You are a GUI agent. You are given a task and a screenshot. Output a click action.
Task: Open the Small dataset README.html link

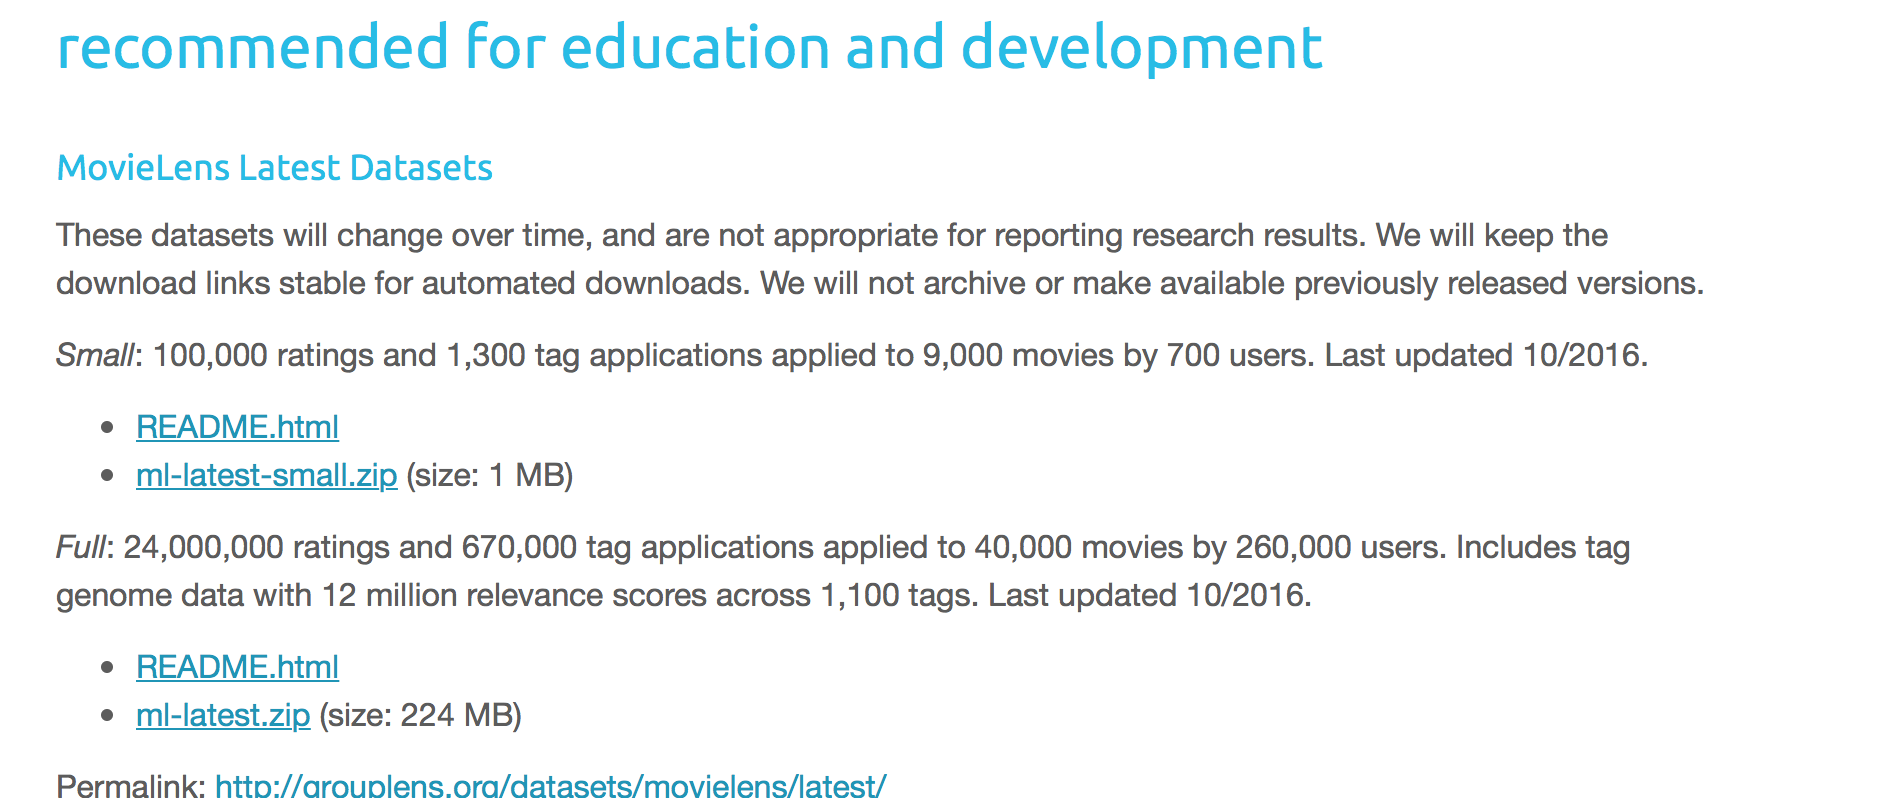(237, 427)
